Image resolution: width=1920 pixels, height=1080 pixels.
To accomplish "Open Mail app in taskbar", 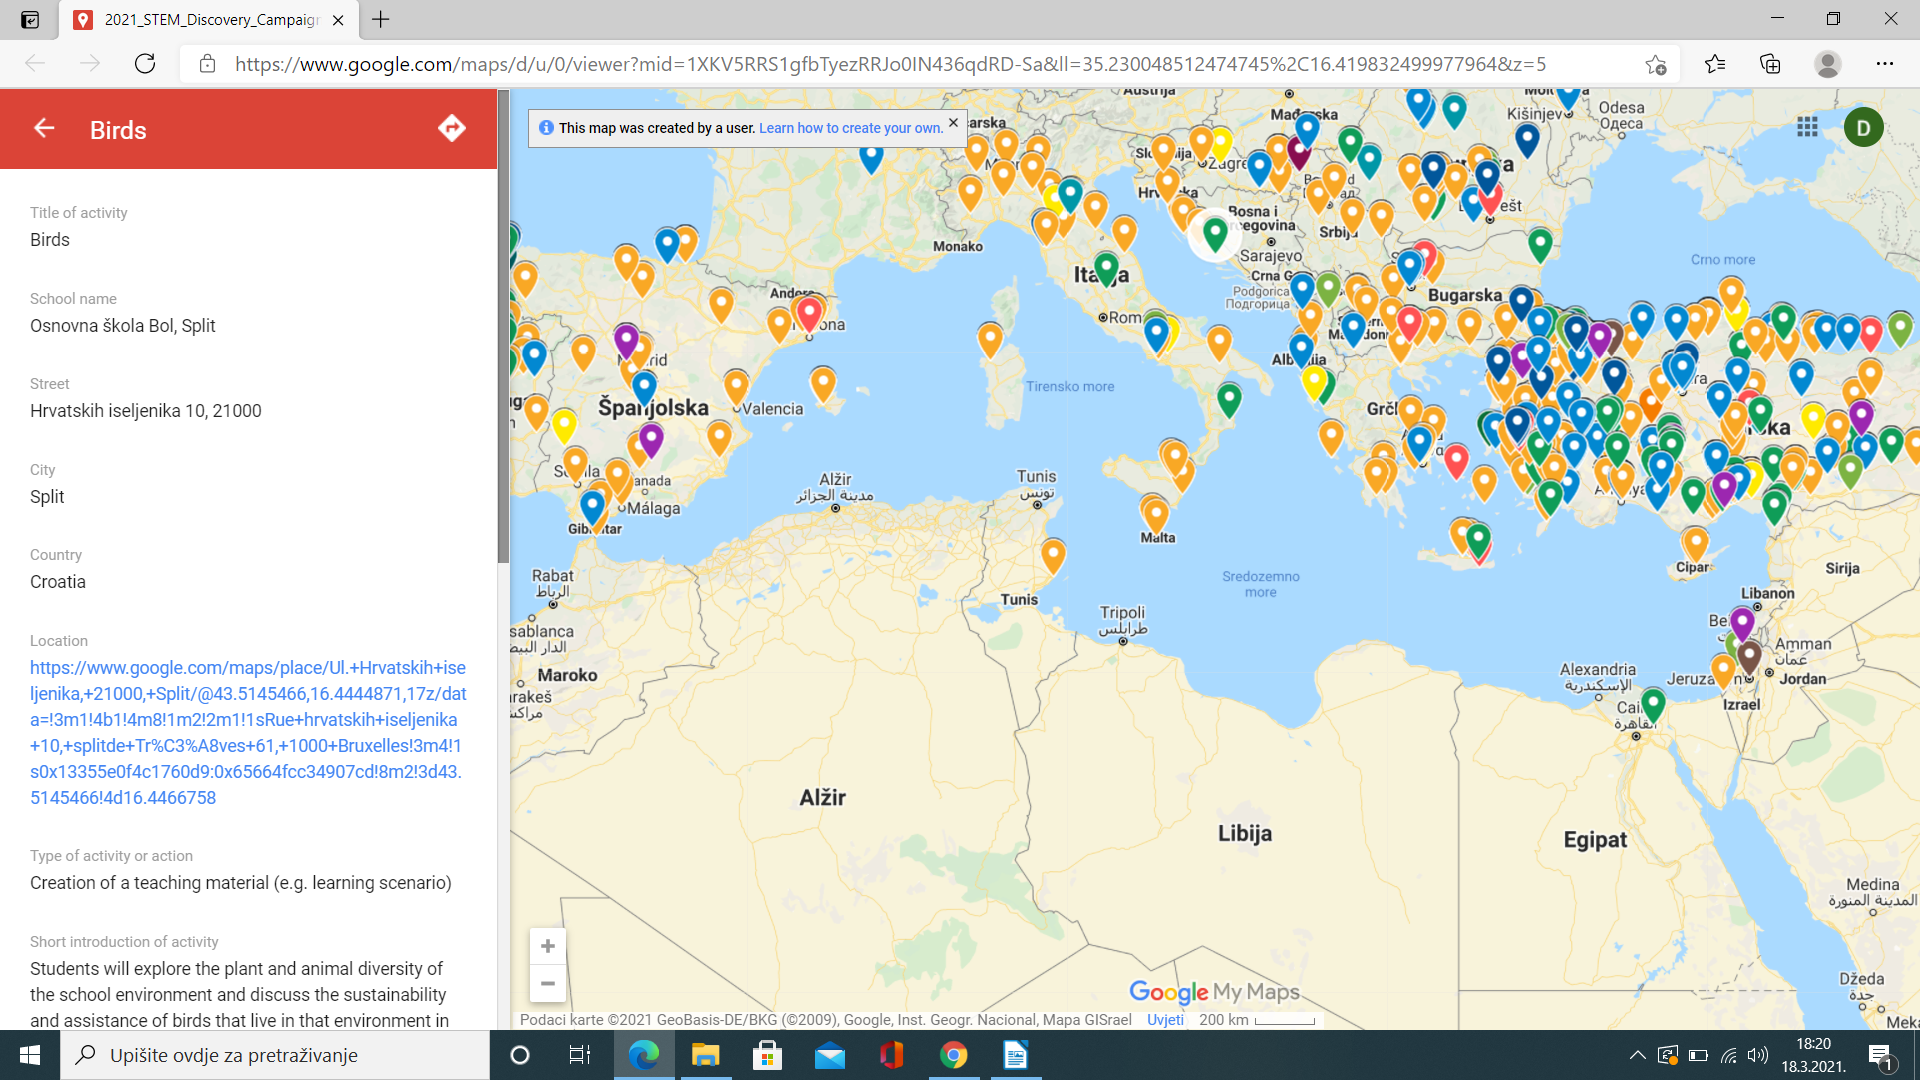I will pyautogui.click(x=830, y=1055).
